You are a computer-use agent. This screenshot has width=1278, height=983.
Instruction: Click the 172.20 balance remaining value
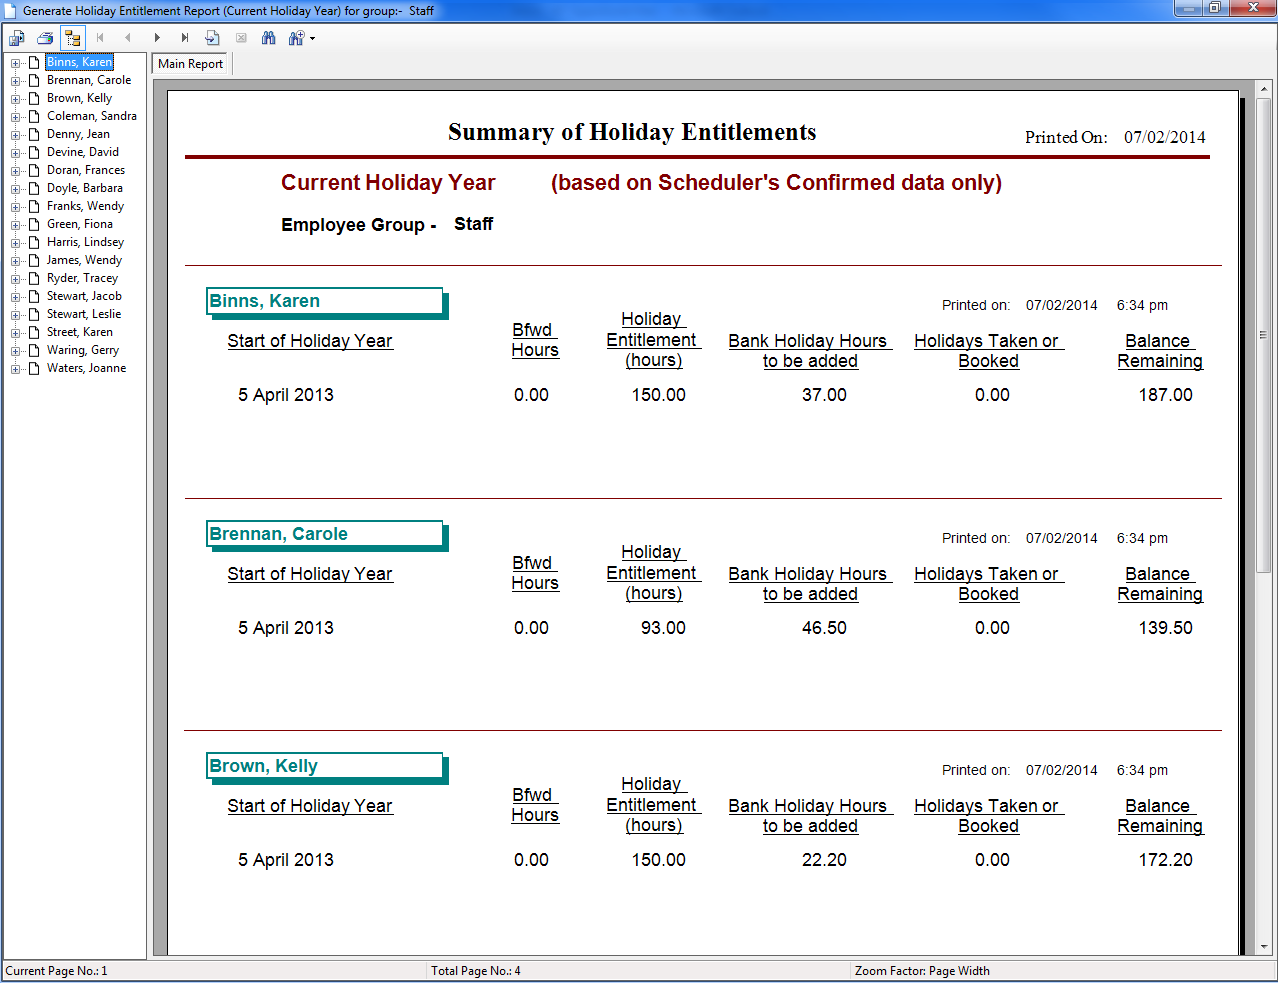pyautogui.click(x=1166, y=860)
